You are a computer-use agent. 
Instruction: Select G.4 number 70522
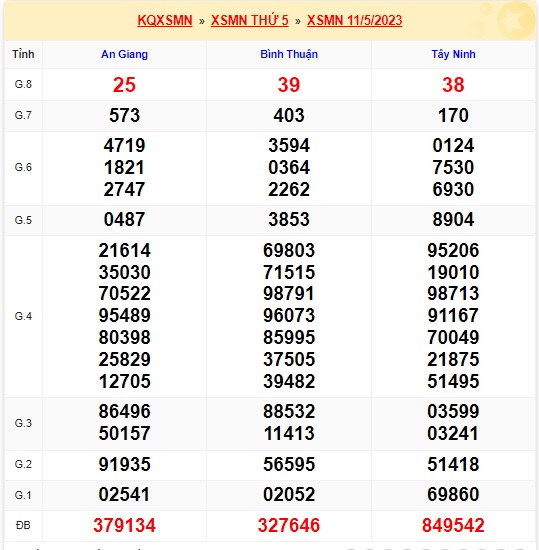pyautogui.click(x=124, y=294)
